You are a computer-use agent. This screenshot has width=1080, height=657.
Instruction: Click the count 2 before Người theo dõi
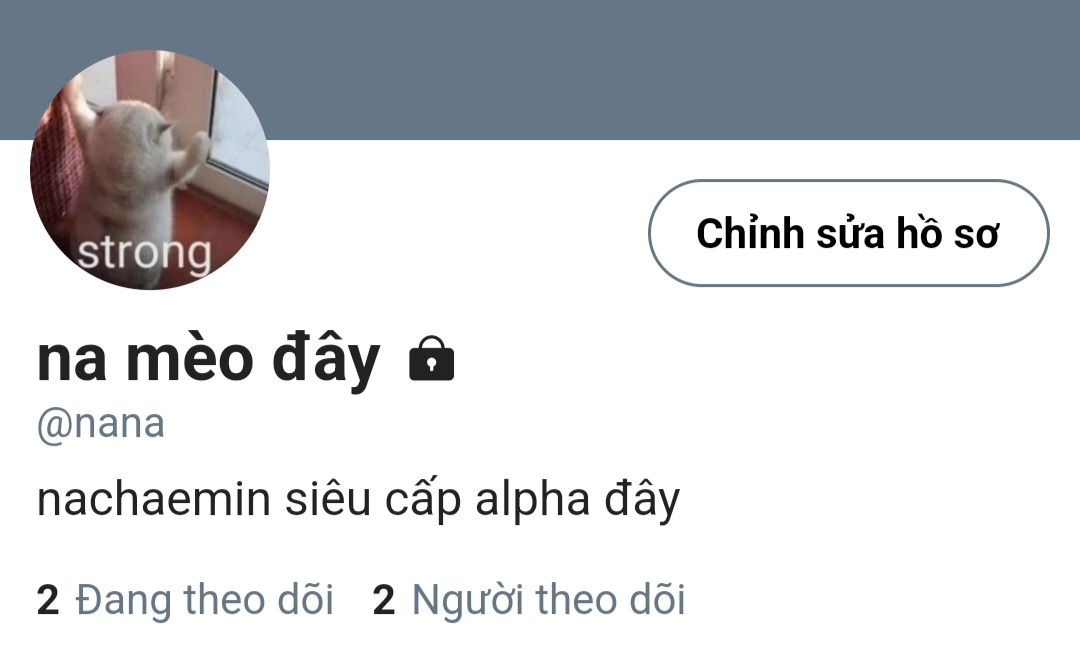(x=384, y=600)
